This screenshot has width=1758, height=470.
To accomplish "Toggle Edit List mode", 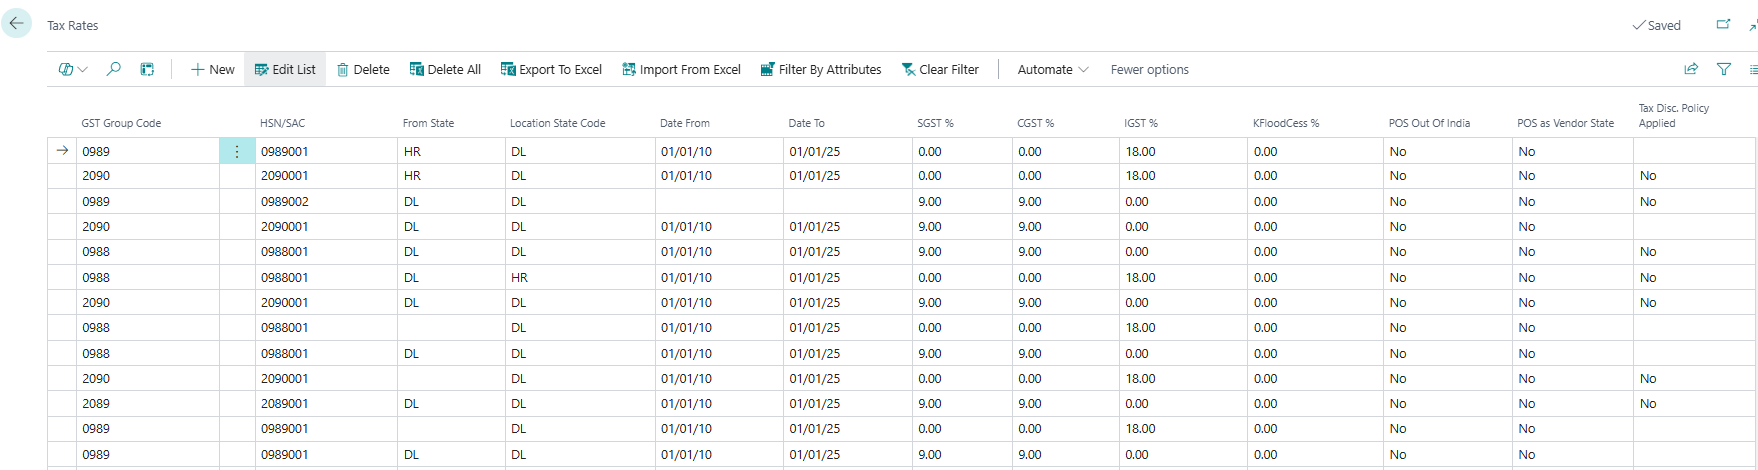I will pyautogui.click(x=285, y=69).
